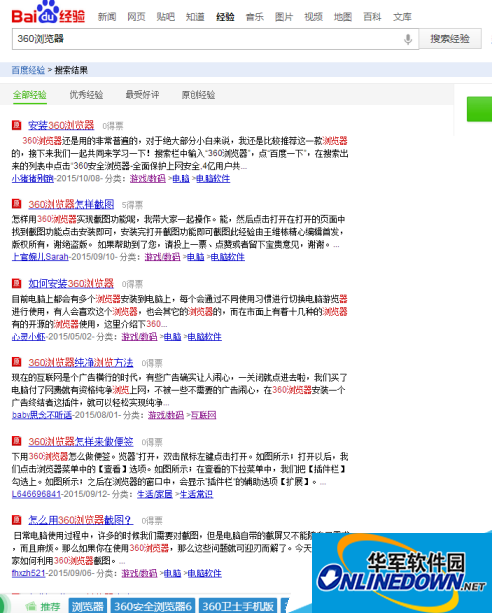
Task: Open 地图 in top navigation
Action: [343, 17]
